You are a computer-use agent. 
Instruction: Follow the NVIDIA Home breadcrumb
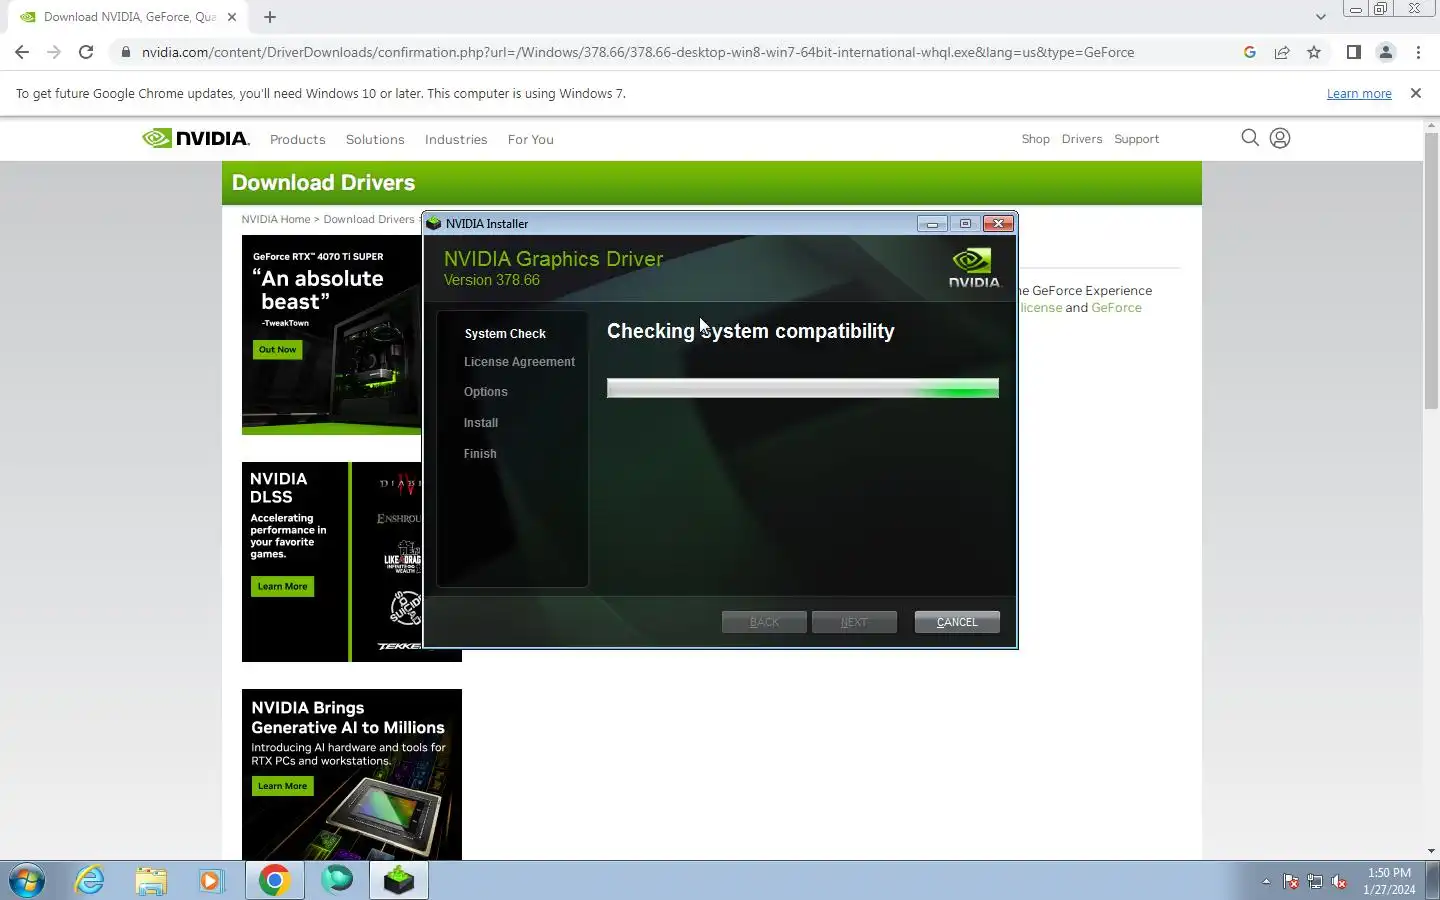tap(276, 219)
